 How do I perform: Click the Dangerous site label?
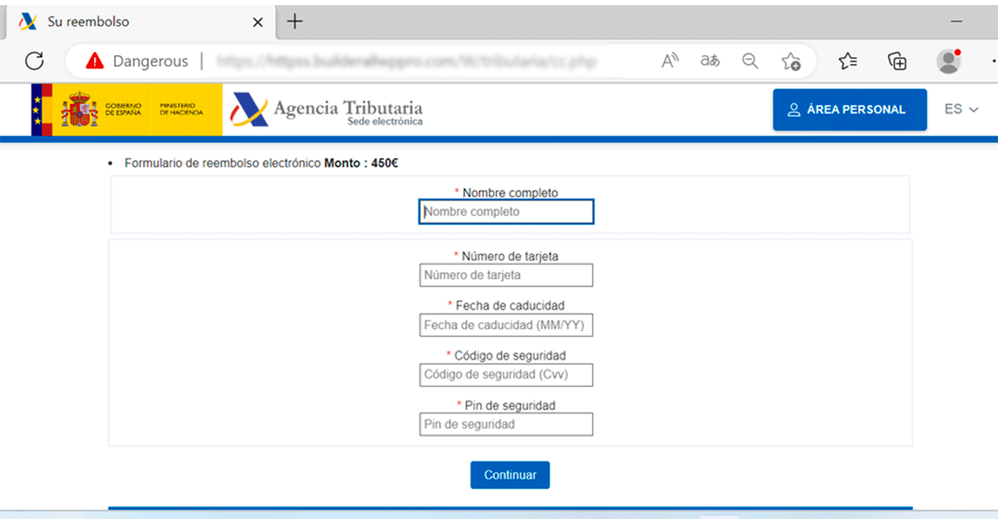tap(150, 61)
